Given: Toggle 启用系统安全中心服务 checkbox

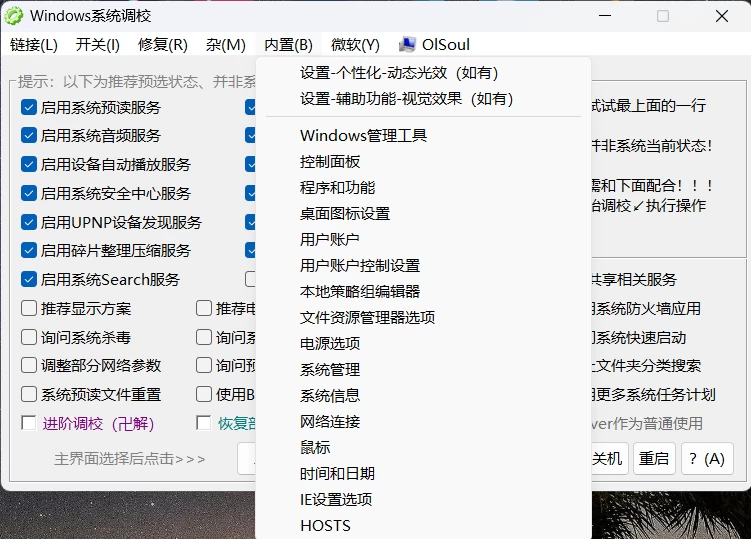Looking at the screenshot, I should [x=29, y=193].
